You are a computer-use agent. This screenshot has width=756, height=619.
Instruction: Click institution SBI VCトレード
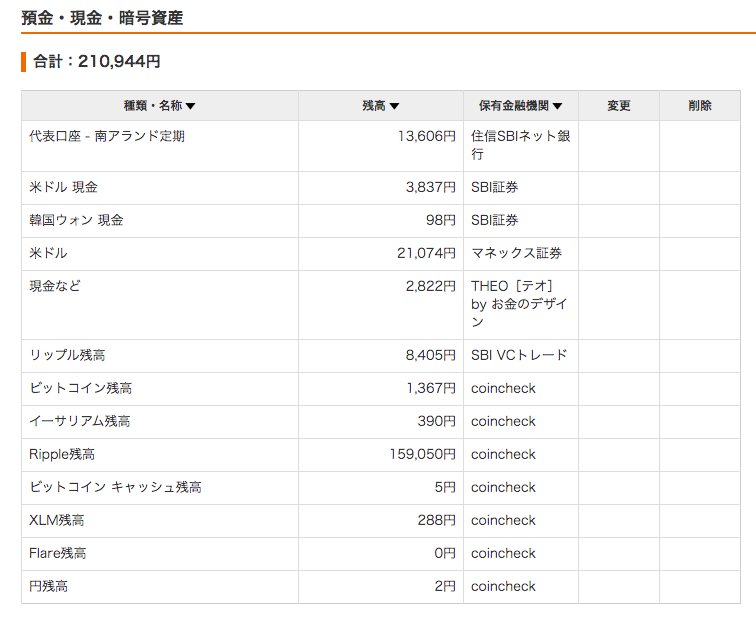coord(519,355)
